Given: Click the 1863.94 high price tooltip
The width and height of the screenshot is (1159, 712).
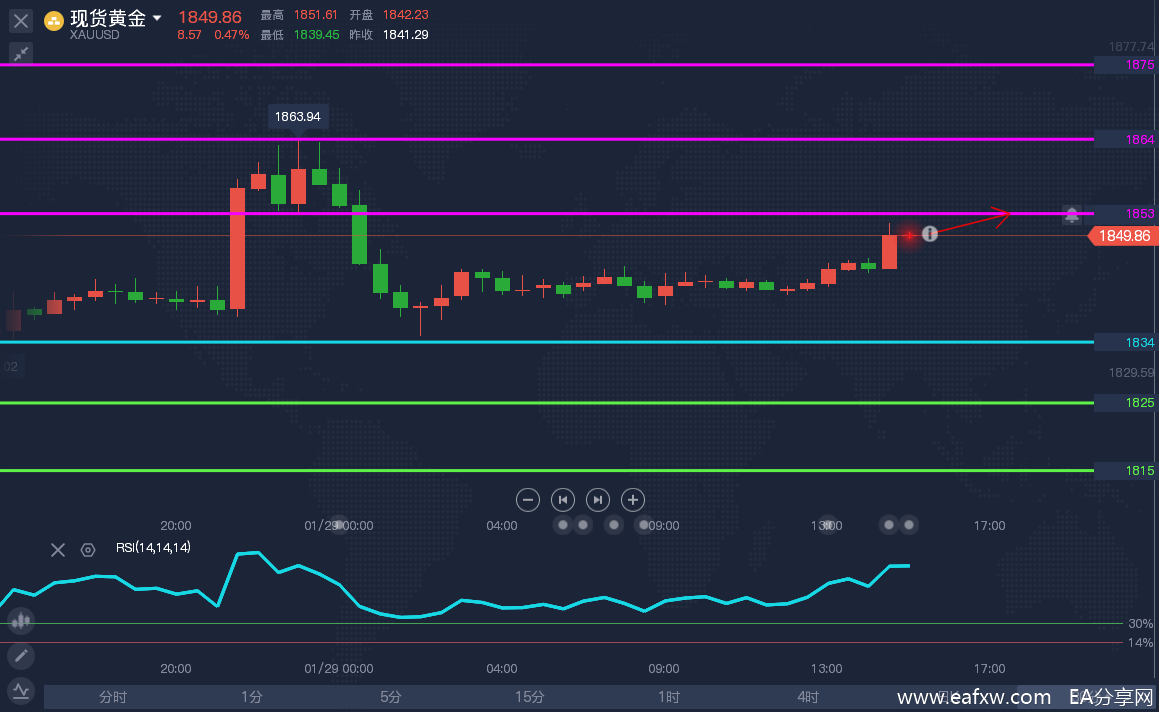Looking at the screenshot, I should pyautogui.click(x=298, y=117).
